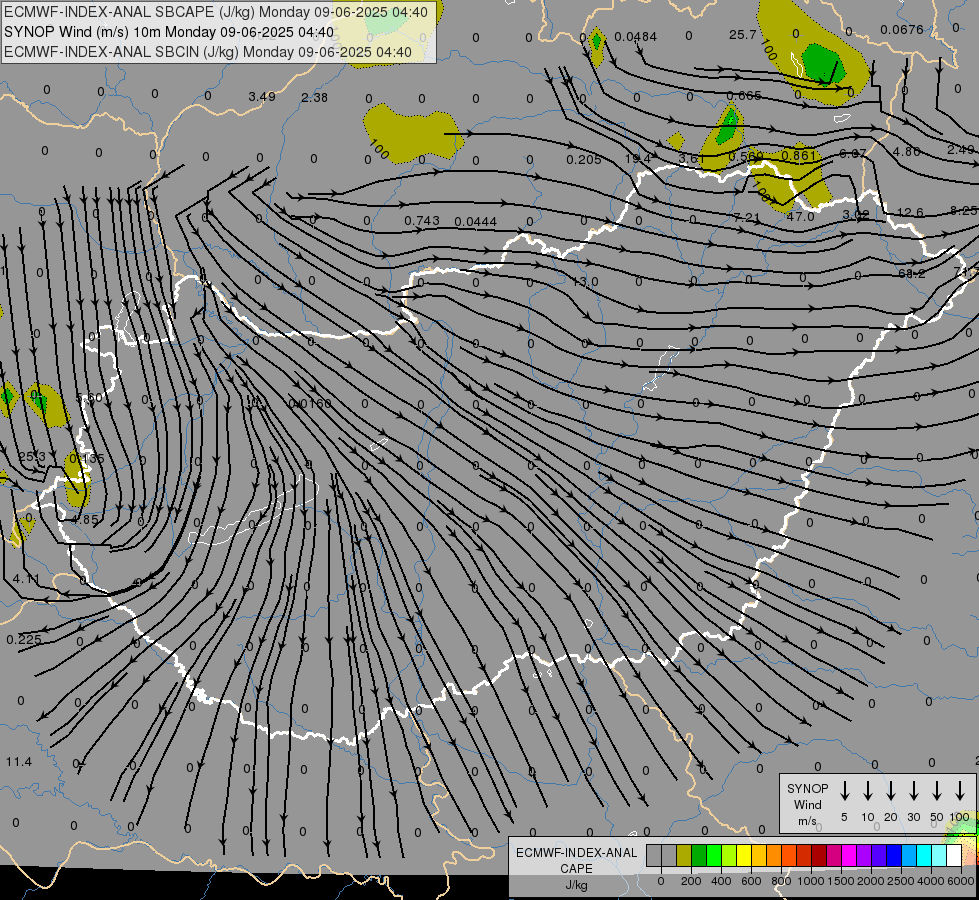979x900 pixels.
Task: Click the 3.61 value on the map
Action: 692,159
